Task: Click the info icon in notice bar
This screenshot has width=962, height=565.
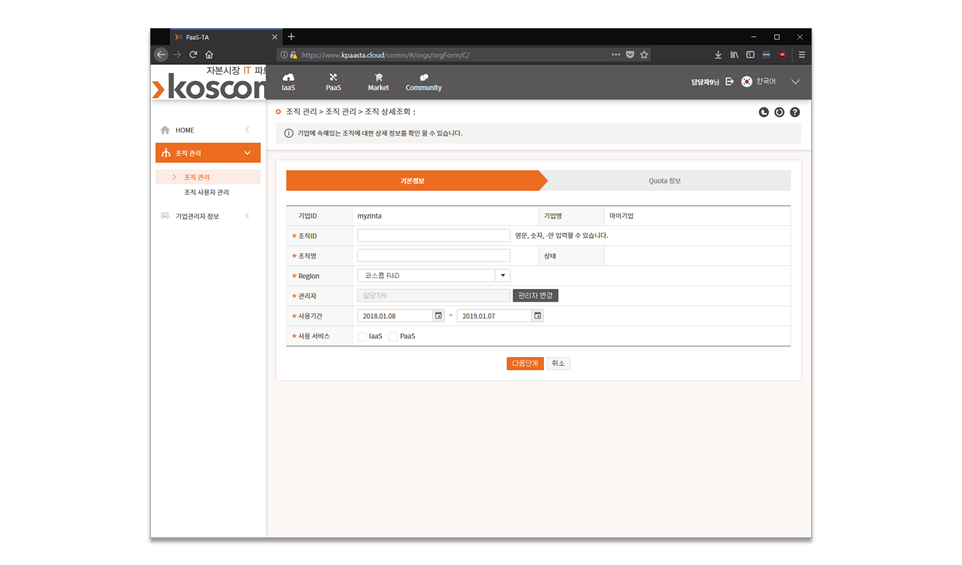Action: [x=288, y=133]
